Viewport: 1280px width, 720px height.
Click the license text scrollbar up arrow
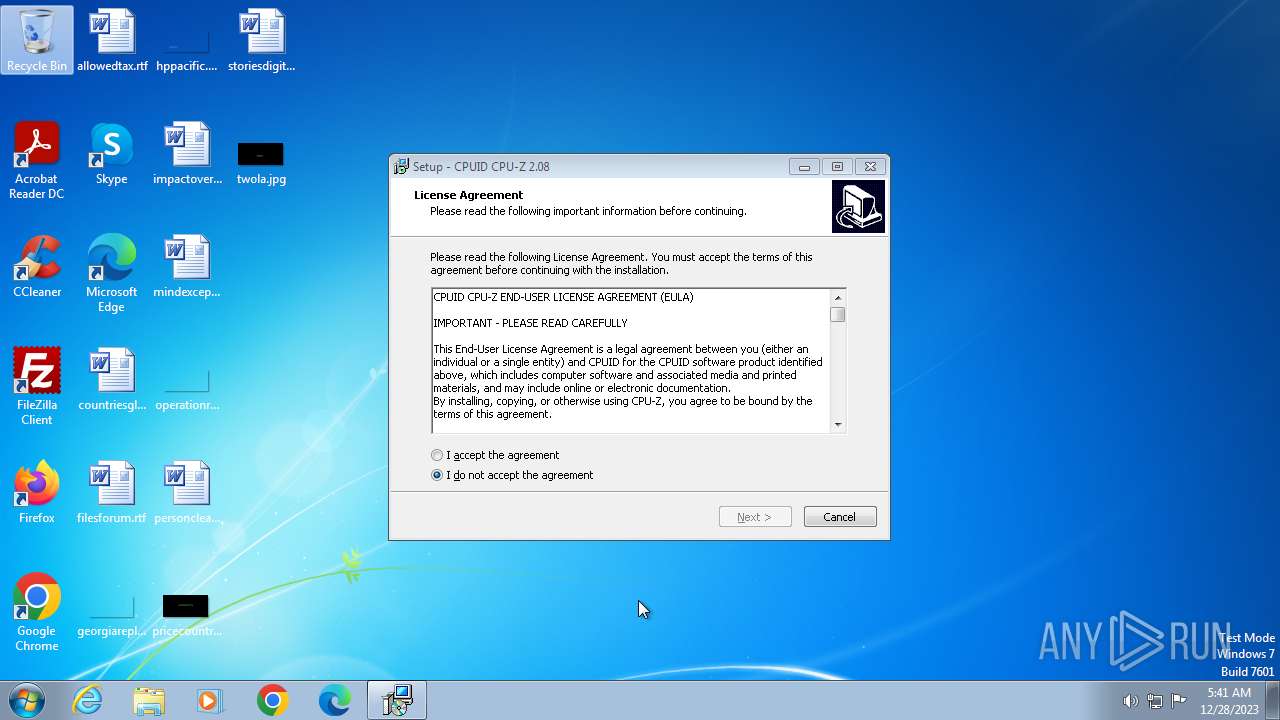click(x=838, y=297)
